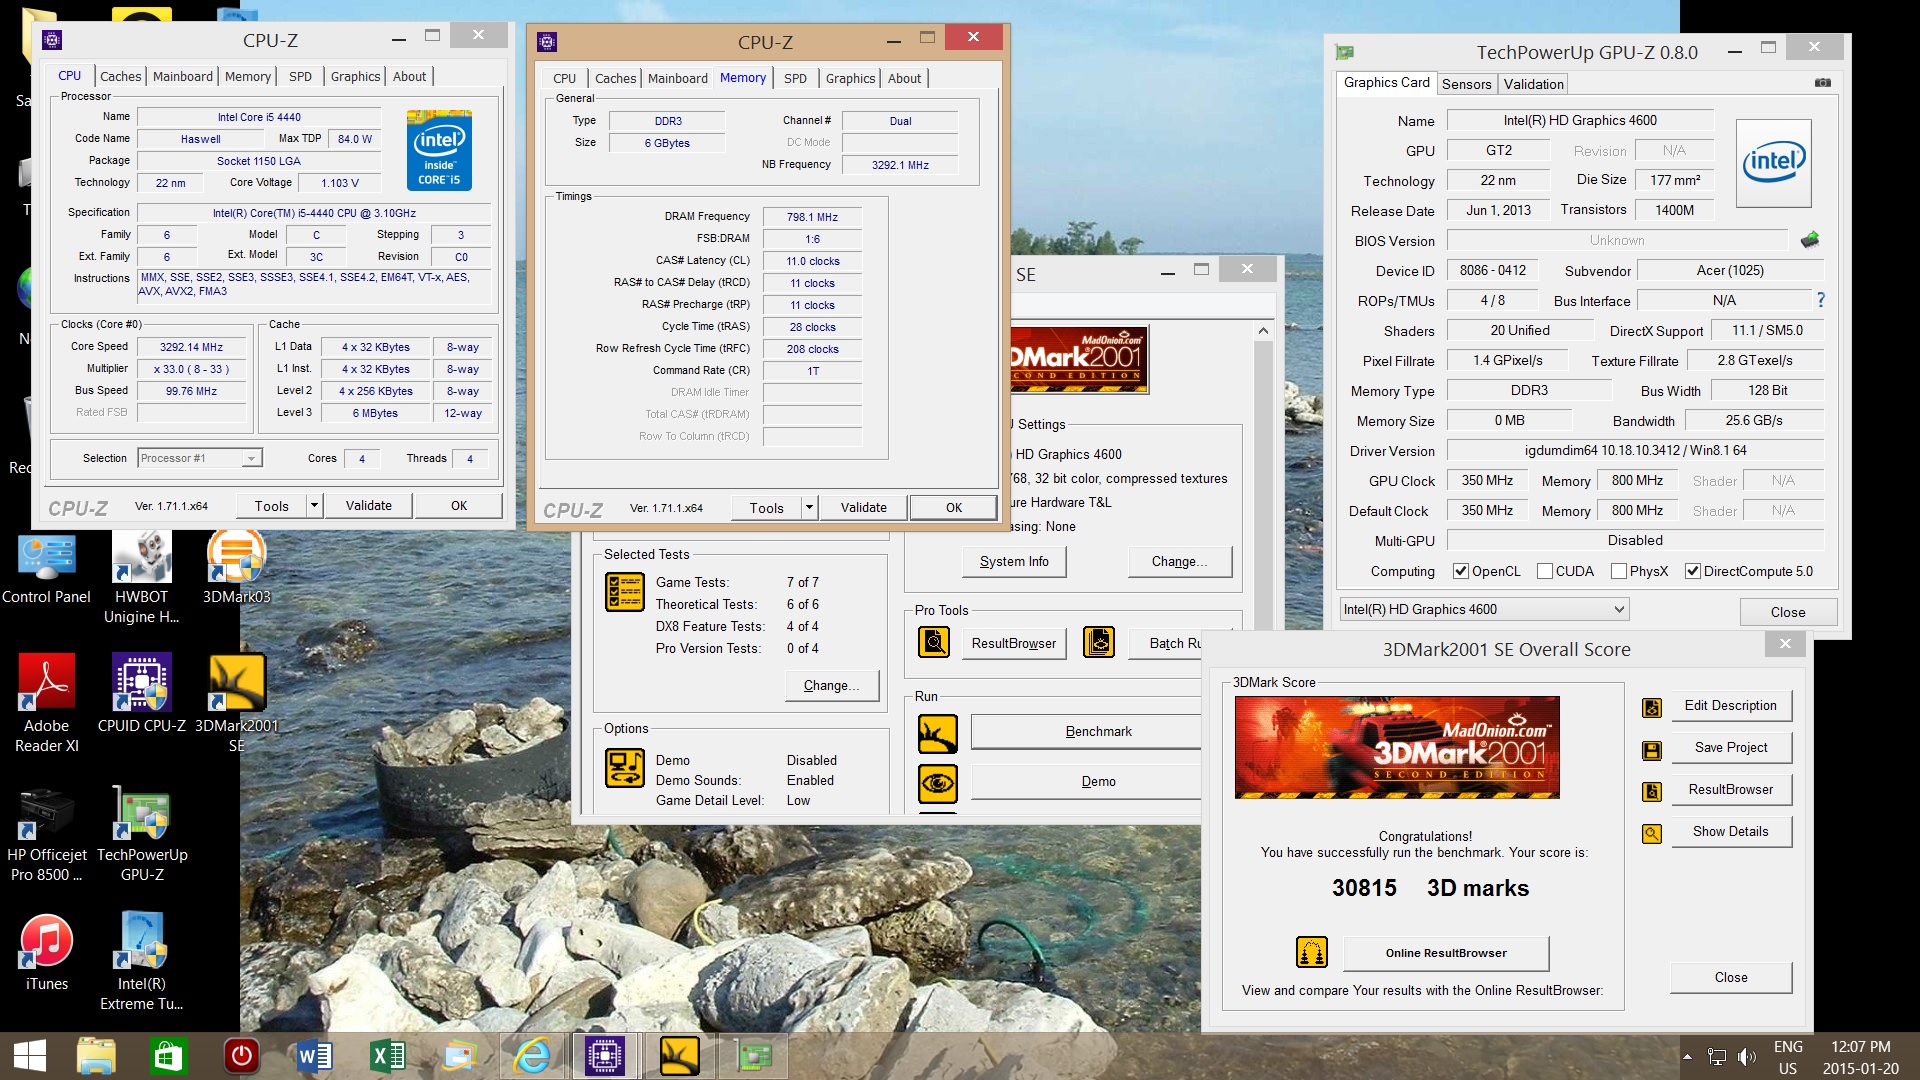Image resolution: width=1920 pixels, height=1080 pixels.
Task: Click the volume icon in system tray
Action: click(1747, 1057)
